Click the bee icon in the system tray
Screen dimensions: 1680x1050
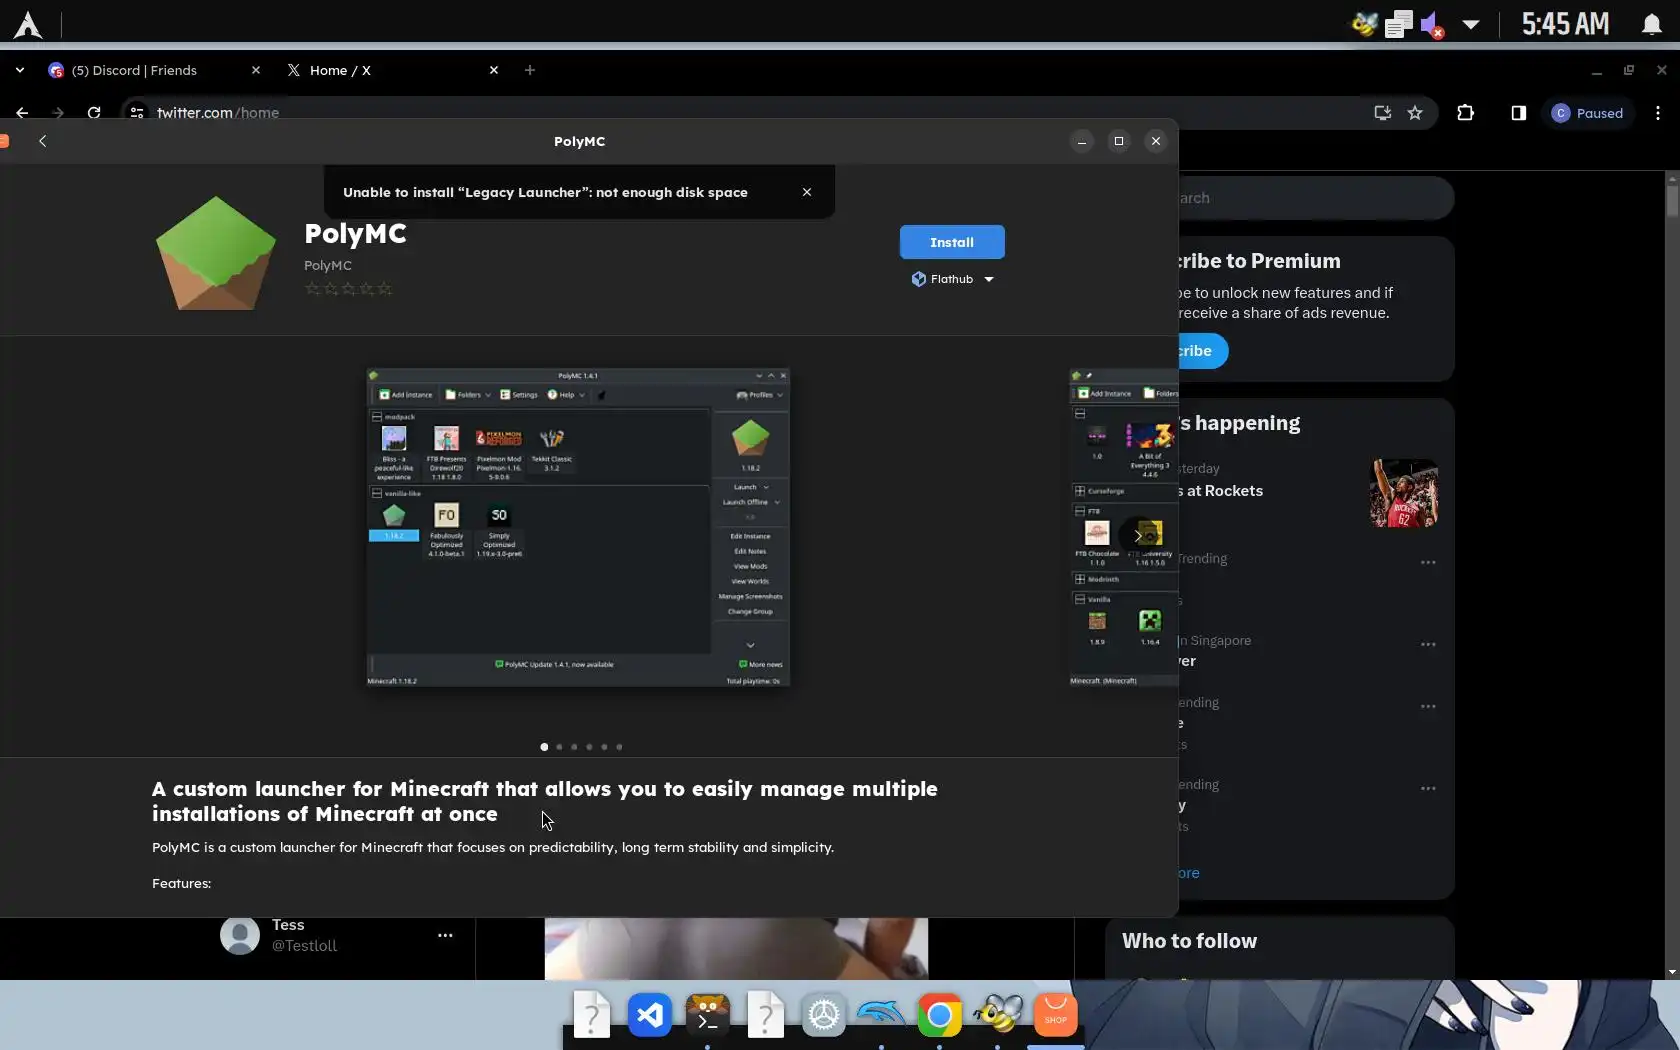pos(1365,24)
